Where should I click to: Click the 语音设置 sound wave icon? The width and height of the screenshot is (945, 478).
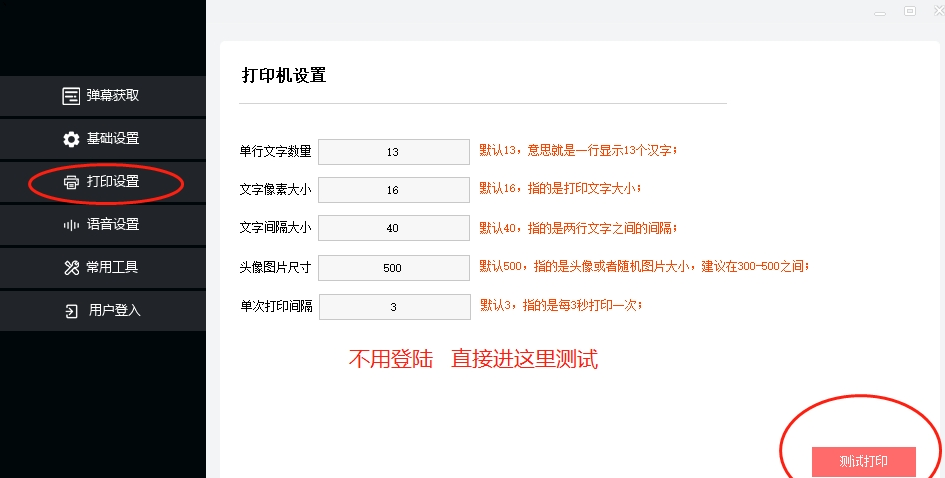(x=71, y=225)
